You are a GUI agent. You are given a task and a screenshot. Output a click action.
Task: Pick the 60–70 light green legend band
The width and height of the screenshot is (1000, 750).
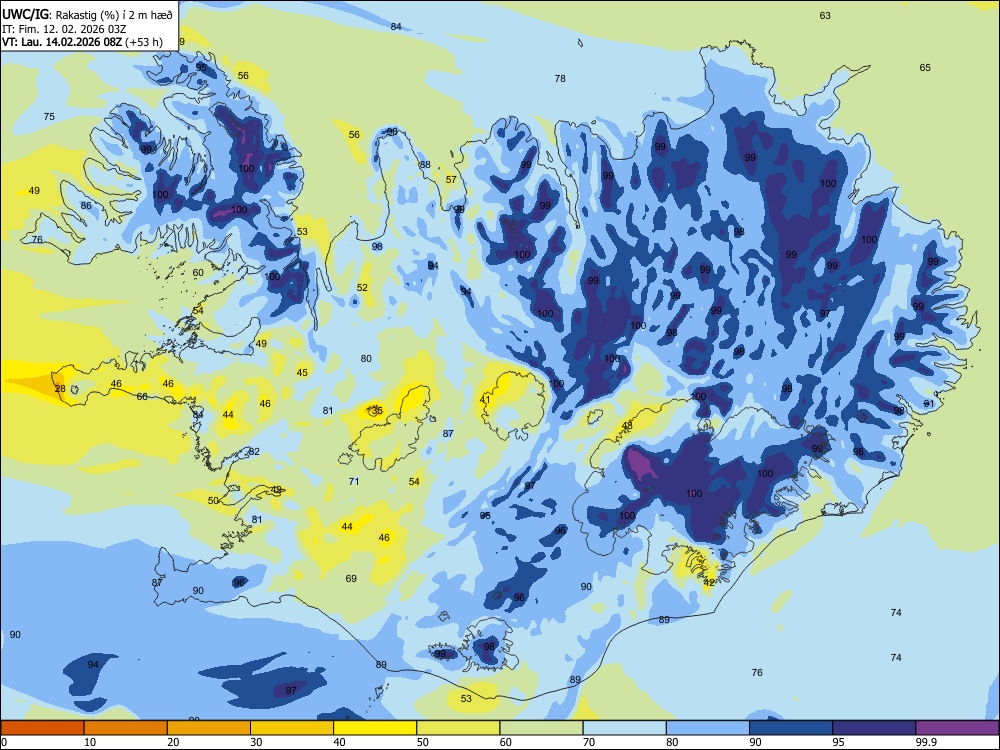(541, 728)
